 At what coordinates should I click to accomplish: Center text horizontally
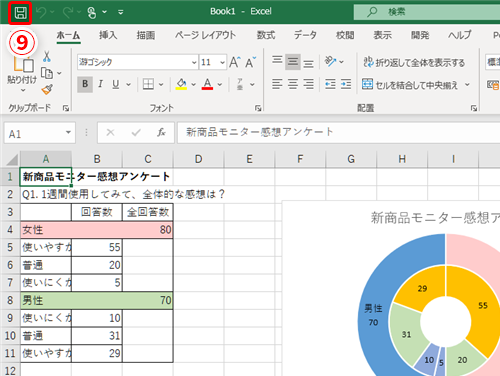click(293, 84)
